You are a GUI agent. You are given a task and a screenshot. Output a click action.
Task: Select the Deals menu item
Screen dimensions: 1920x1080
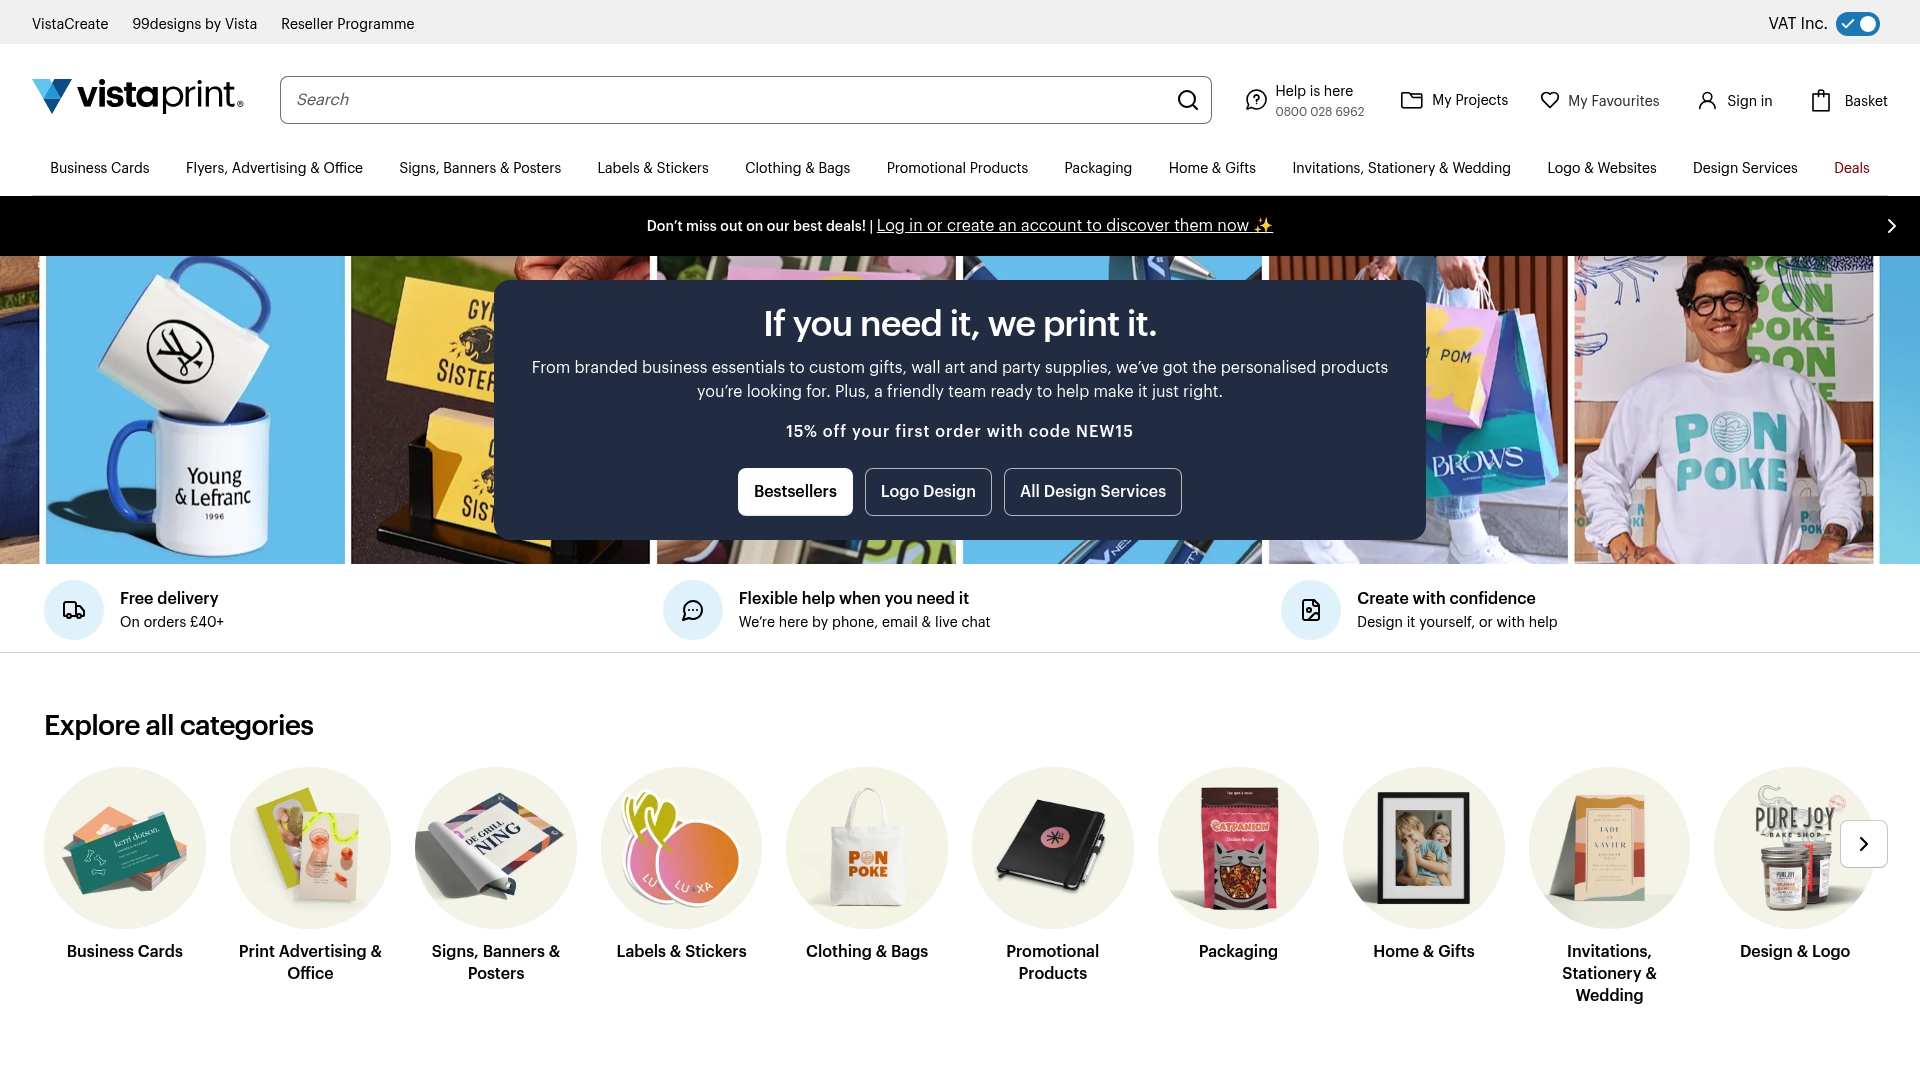[x=1851, y=168]
